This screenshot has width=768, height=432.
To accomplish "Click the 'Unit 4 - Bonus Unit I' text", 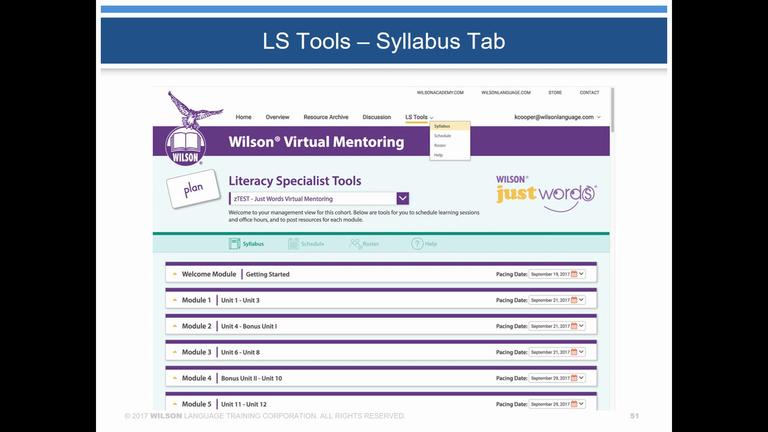I will tap(249, 326).
